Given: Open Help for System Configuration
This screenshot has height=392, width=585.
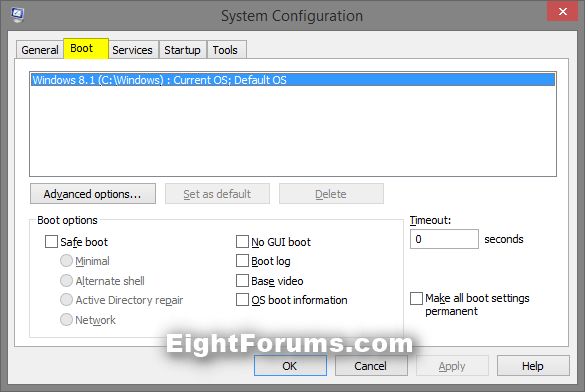Looking at the screenshot, I should tap(533, 366).
